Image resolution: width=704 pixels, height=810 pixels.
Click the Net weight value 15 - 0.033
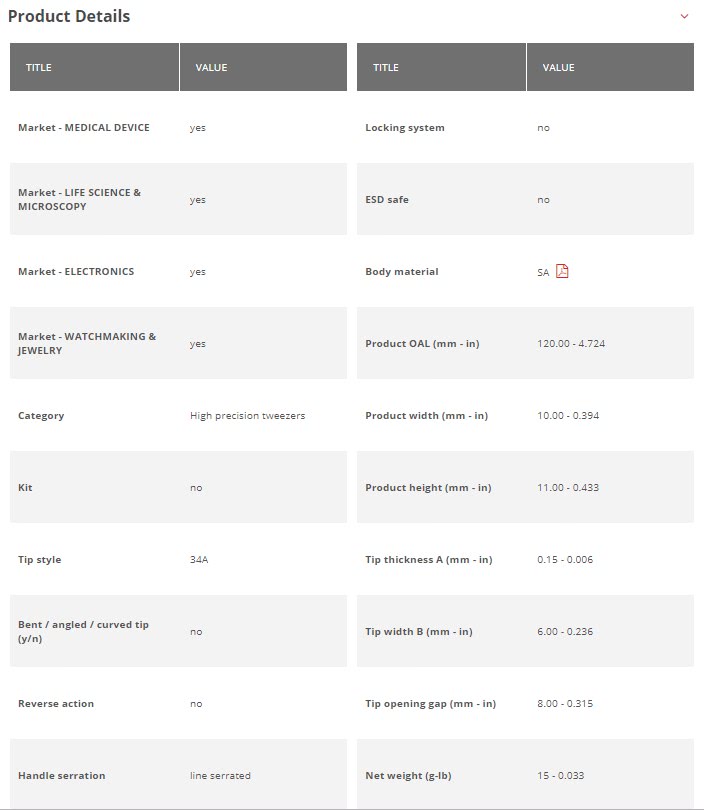click(561, 775)
